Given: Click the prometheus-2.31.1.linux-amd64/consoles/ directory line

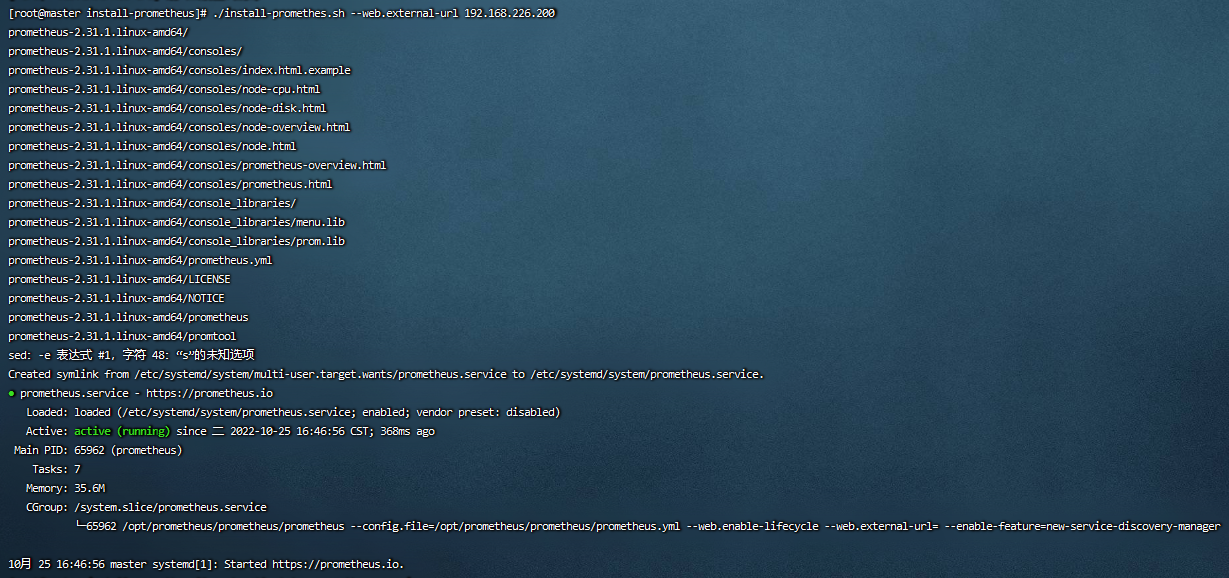Looking at the screenshot, I should tap(125, 51).
